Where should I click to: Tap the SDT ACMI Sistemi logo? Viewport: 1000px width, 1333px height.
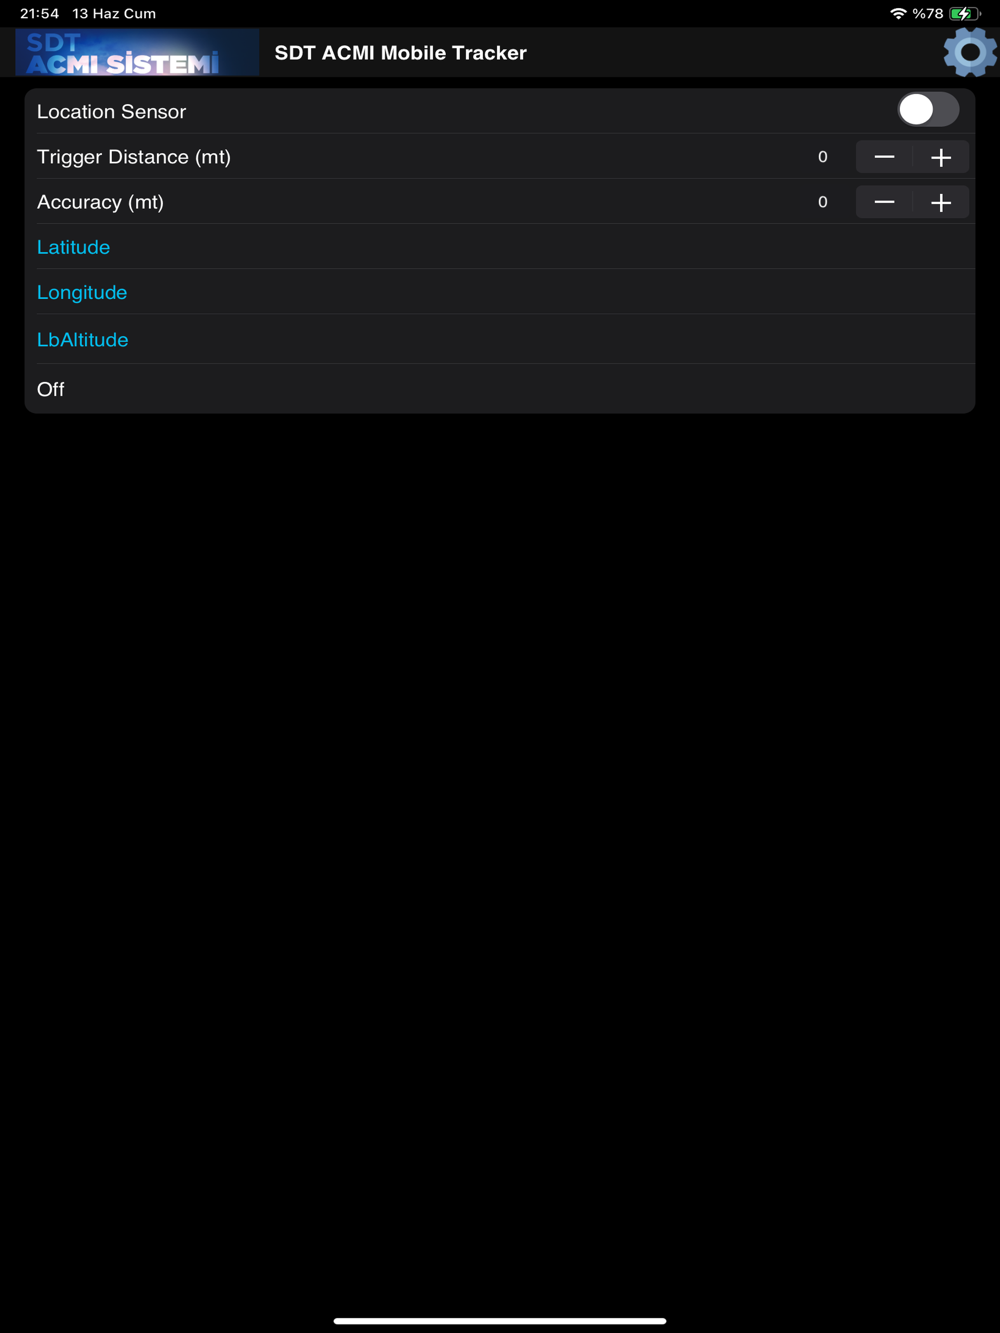click(x=137, y=52)
